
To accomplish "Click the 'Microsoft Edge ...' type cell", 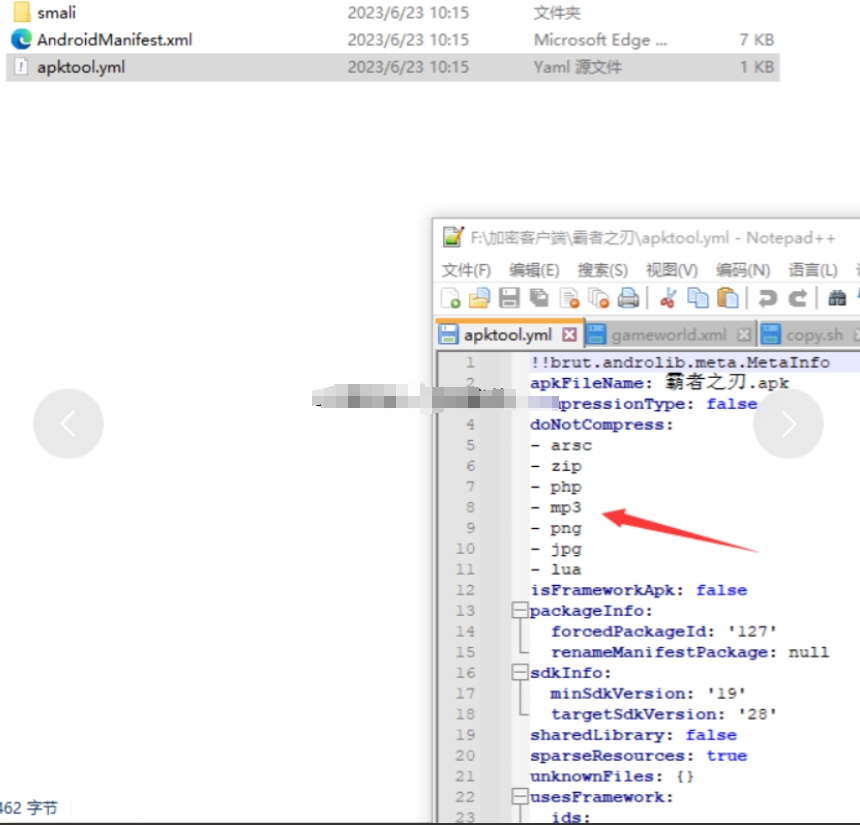I will click(601, 40).
